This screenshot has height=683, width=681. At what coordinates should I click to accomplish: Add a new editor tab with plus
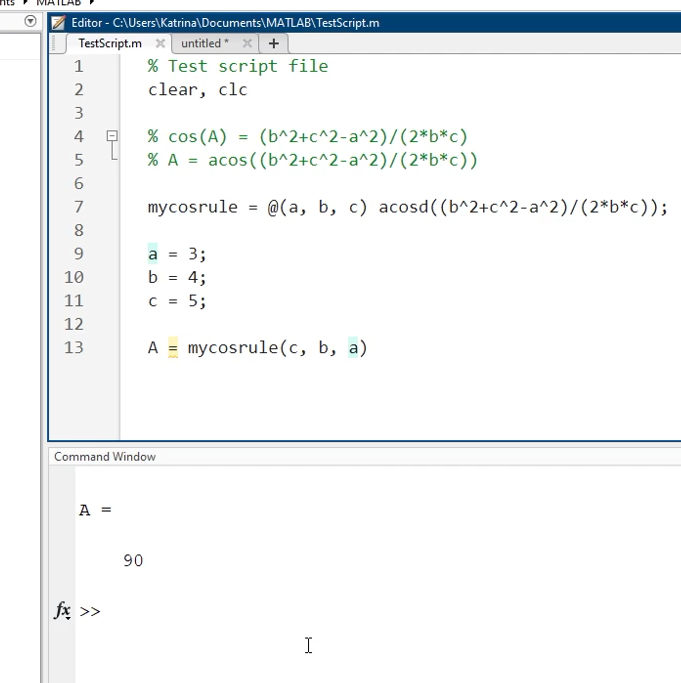[x=274, y=44]
